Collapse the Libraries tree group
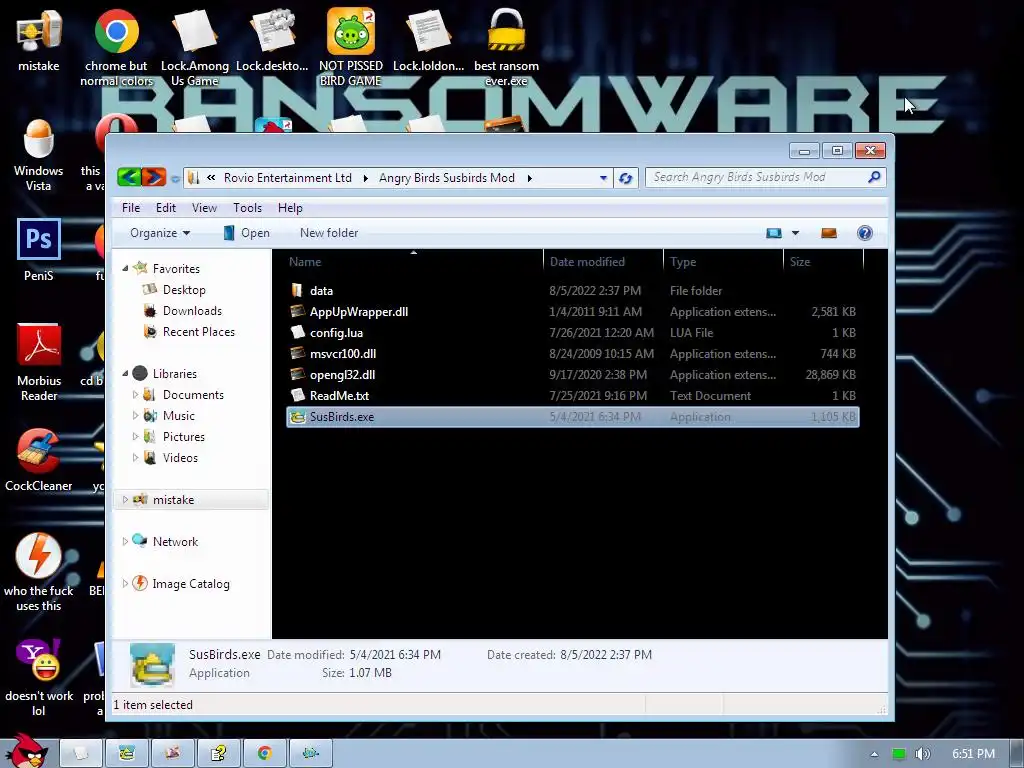This screenshot has width=1024, height=768. click(125, 374)
